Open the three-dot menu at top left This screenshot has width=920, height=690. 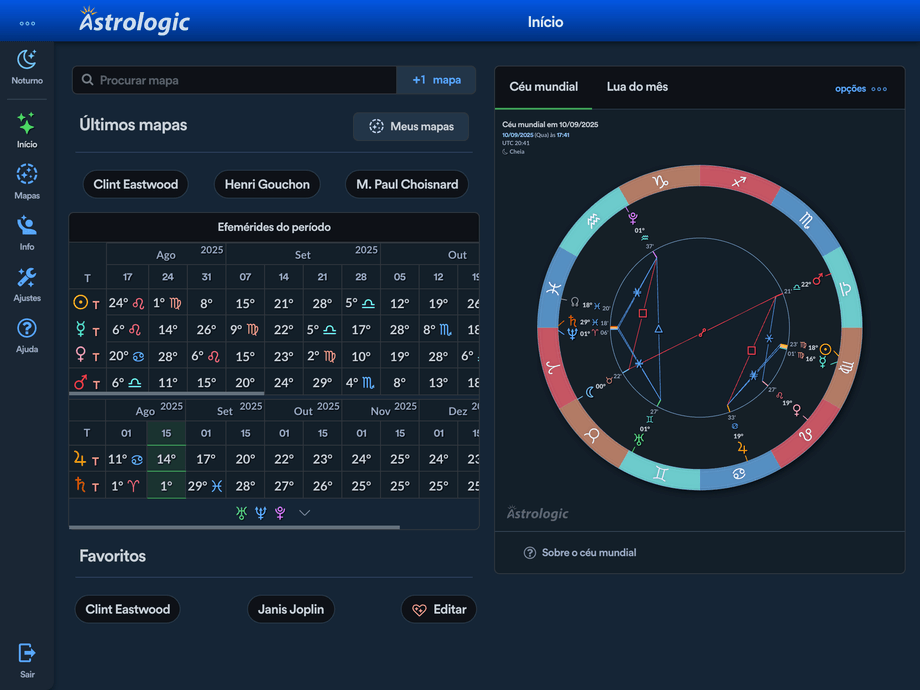point(27,23)
